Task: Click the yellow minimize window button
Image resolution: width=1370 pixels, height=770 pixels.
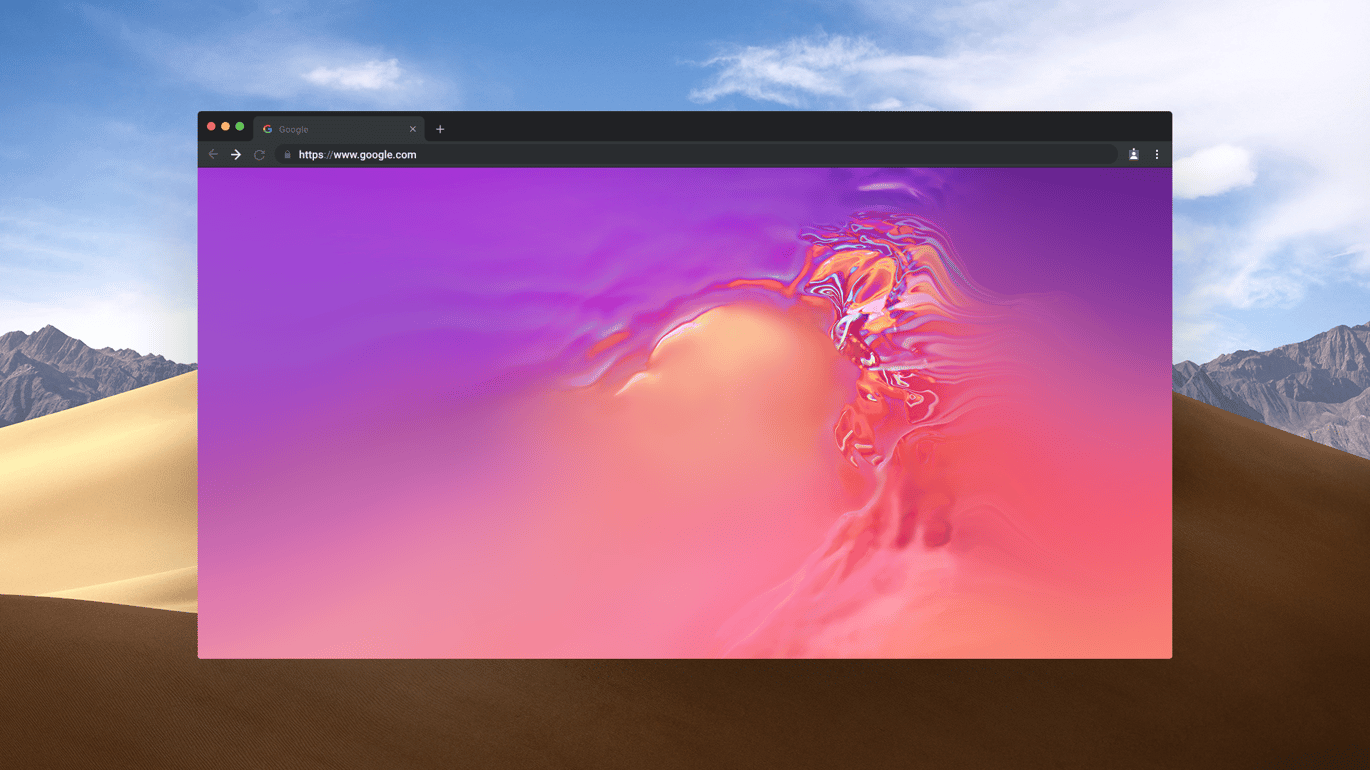Action: 225,127
